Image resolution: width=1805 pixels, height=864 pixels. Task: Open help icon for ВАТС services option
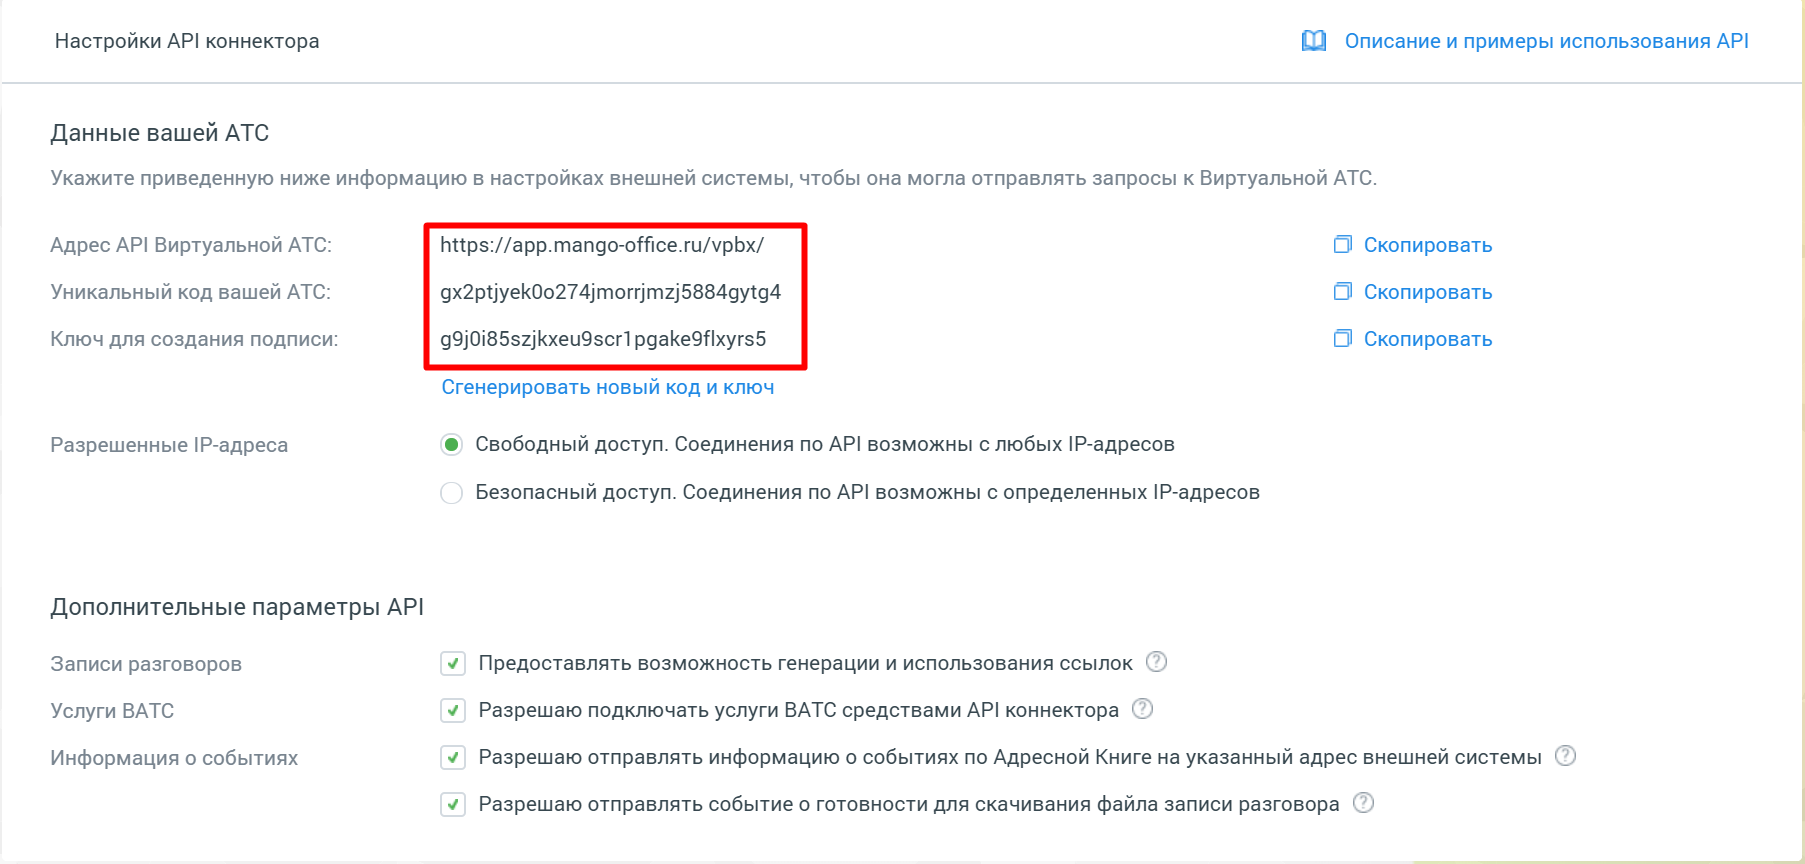[1142, 709]
